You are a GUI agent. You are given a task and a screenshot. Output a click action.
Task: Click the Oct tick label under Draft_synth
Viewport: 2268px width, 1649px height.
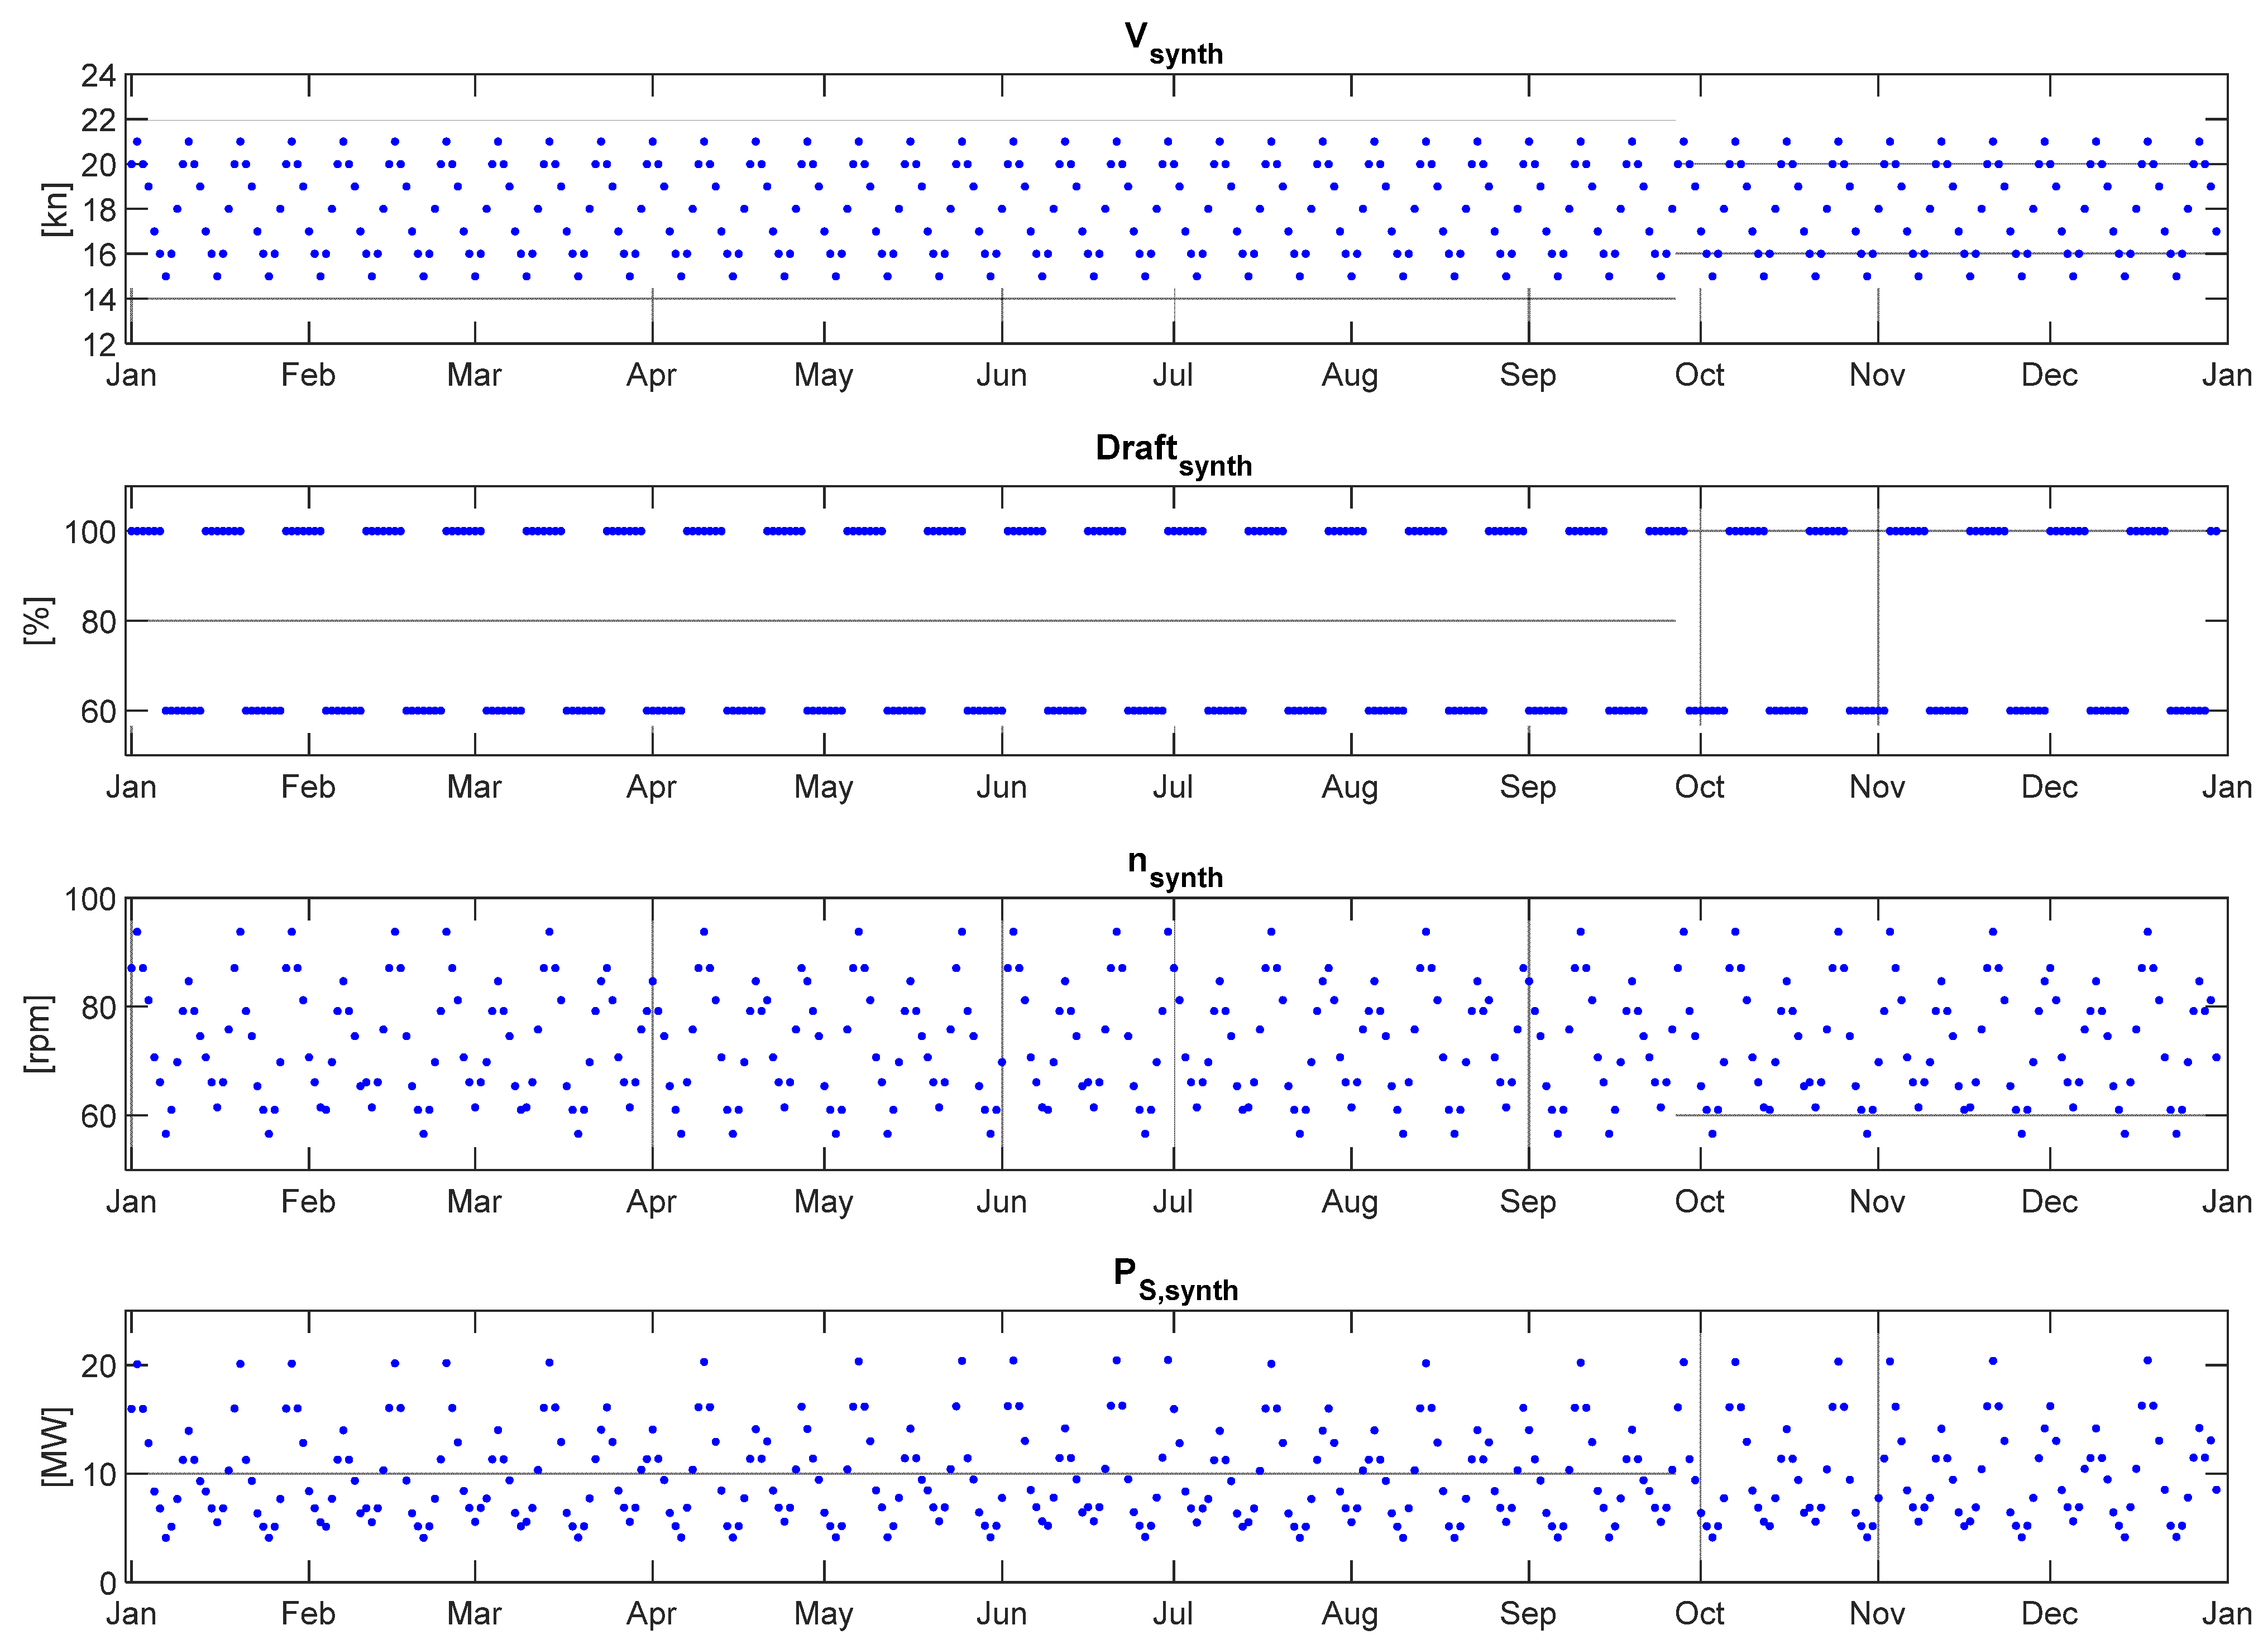[x=1702, y=788]
